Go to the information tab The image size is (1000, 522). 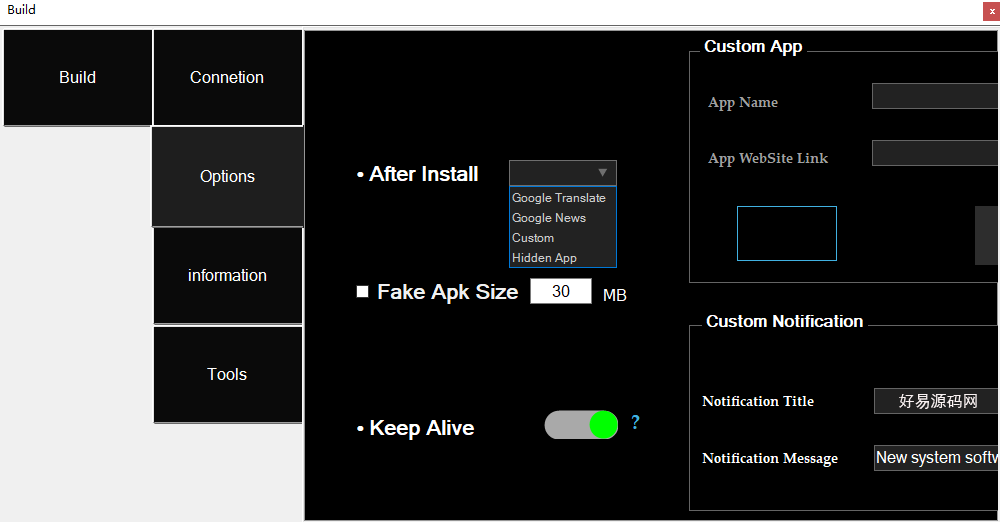click(227, 276)
